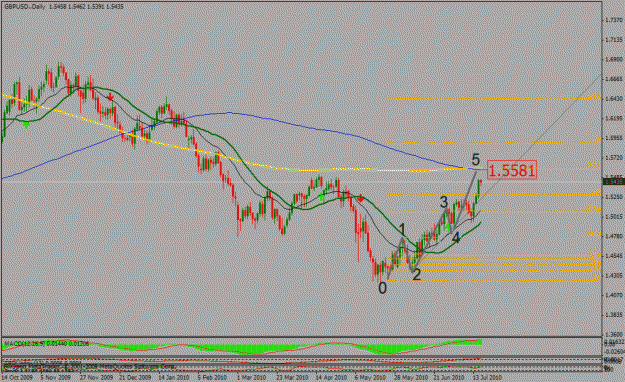Click the 28 May 2010 date label

411,377
